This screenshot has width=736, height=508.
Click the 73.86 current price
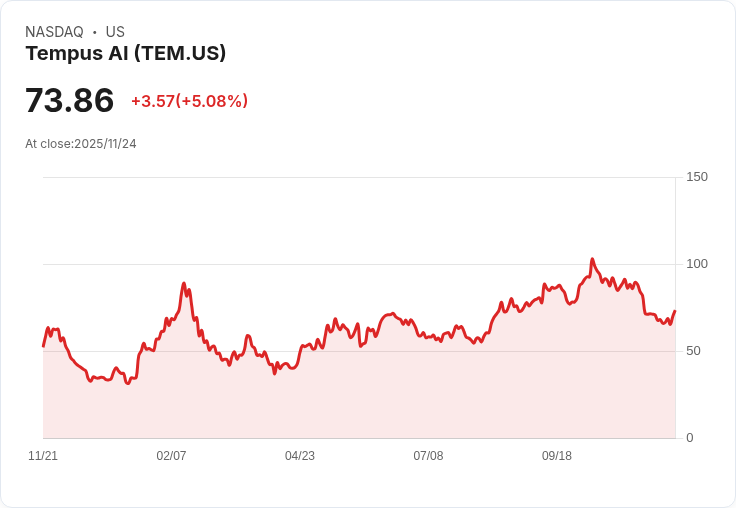(x=69, y=101)
